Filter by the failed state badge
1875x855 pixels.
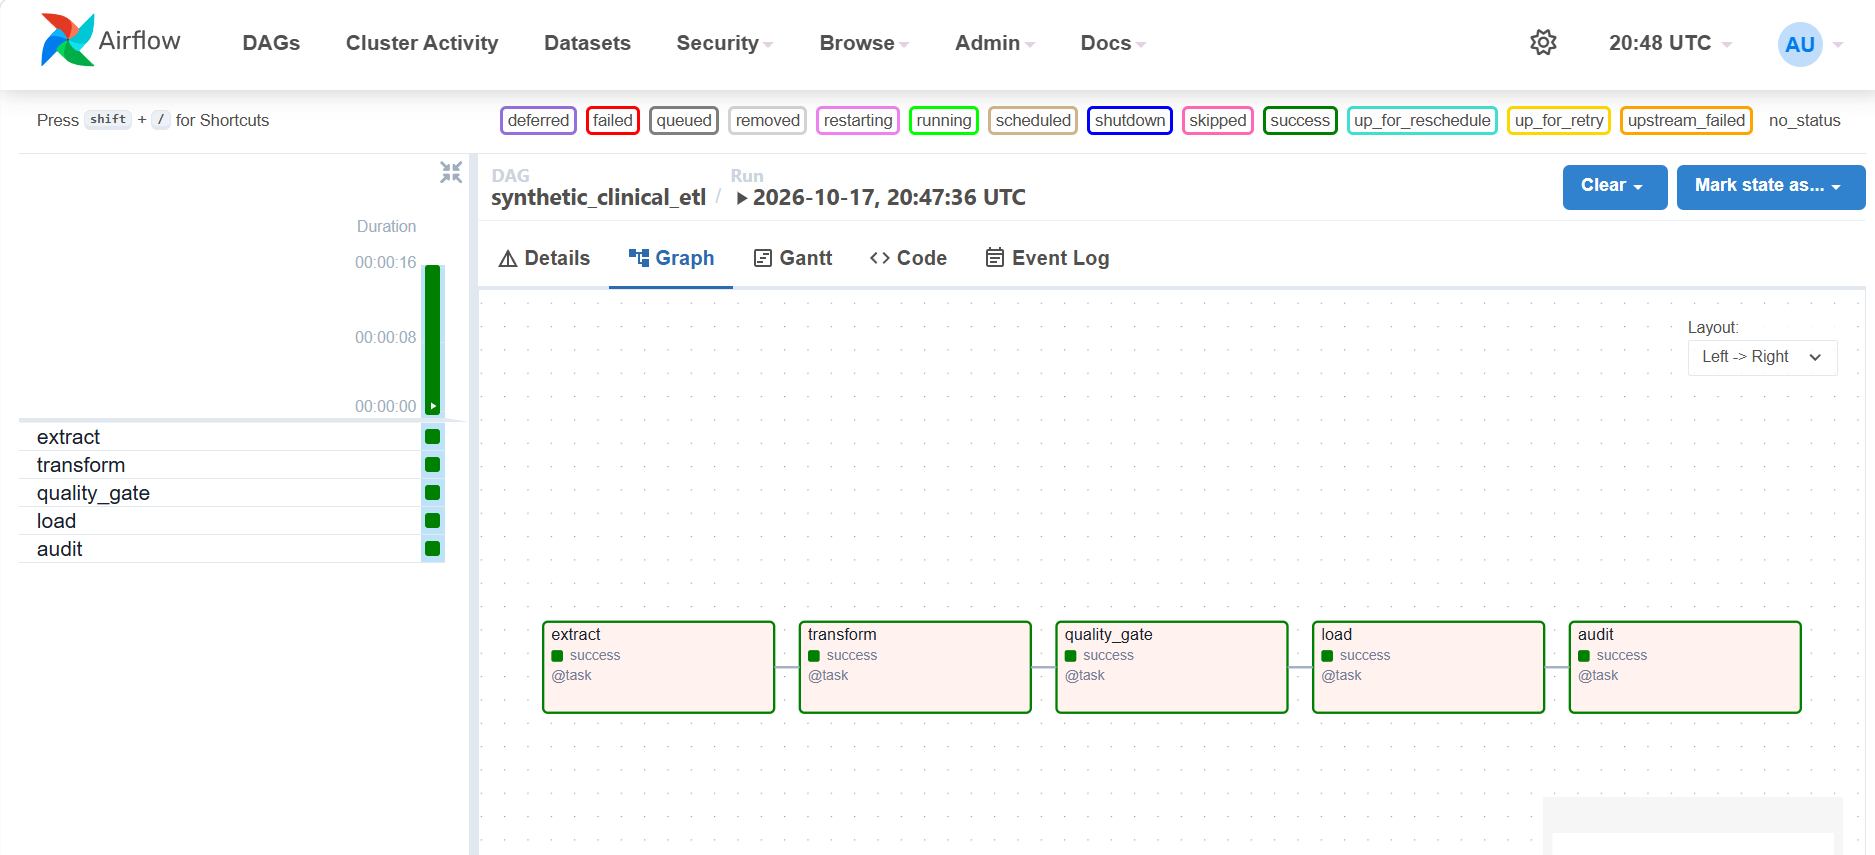613,120
